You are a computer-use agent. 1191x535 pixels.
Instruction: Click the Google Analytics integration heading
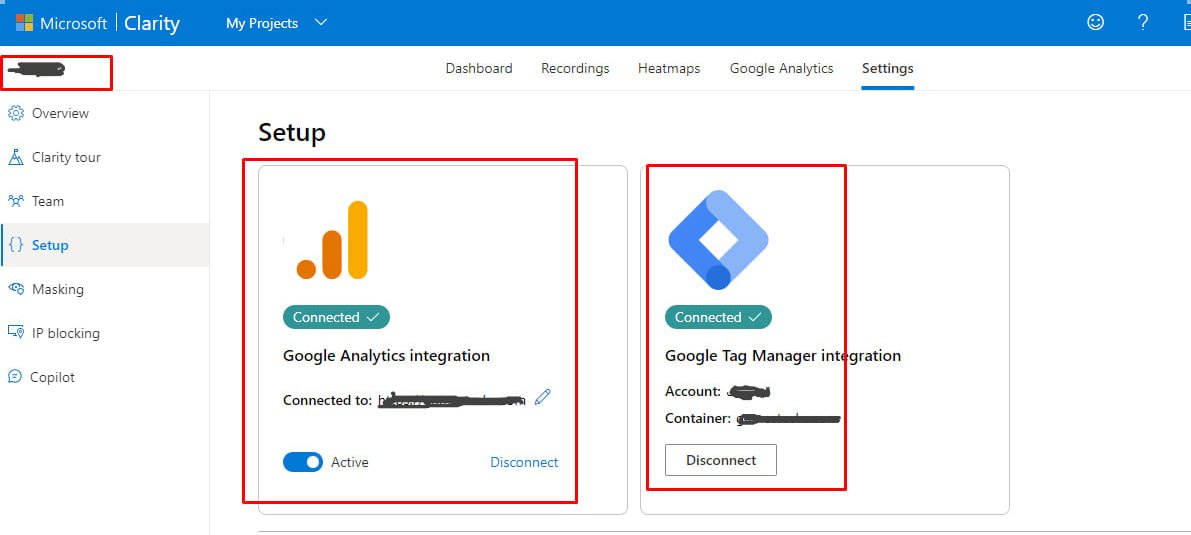click(x=387, y=355)
